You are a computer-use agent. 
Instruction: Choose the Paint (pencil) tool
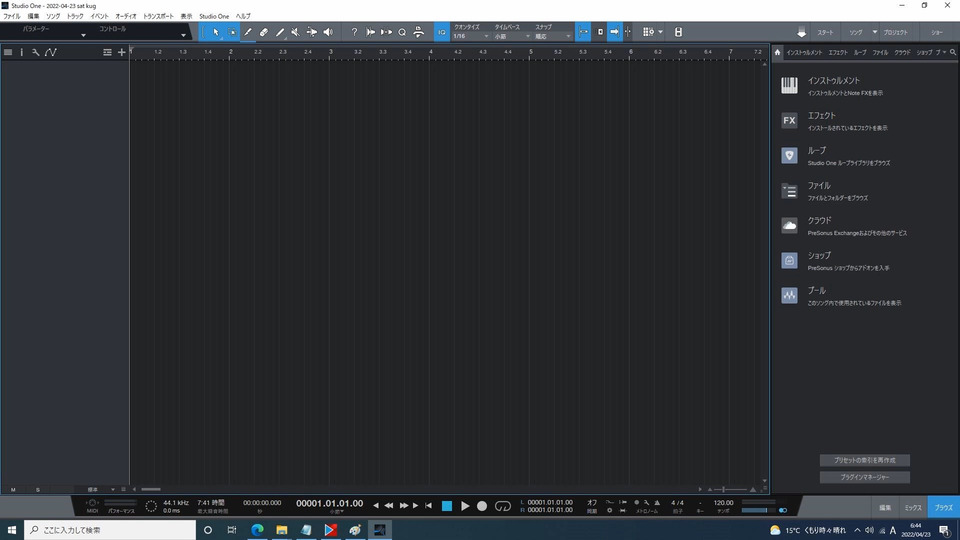click(248, 32)
